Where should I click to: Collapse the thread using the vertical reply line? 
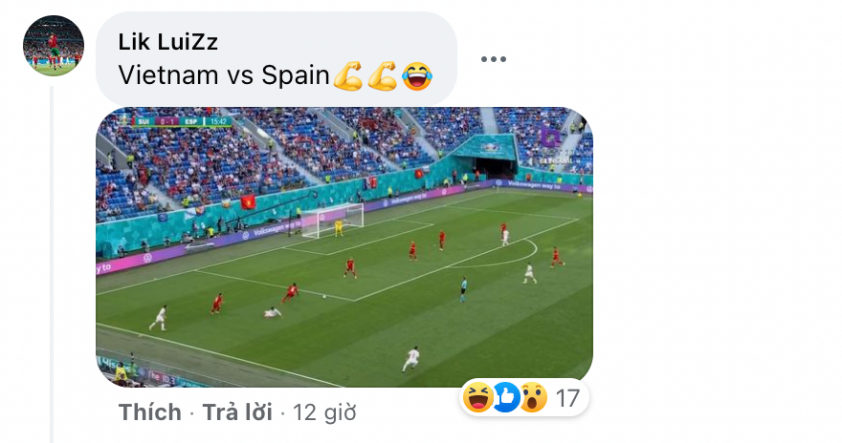pyautogui.click(x=52, y=263)
